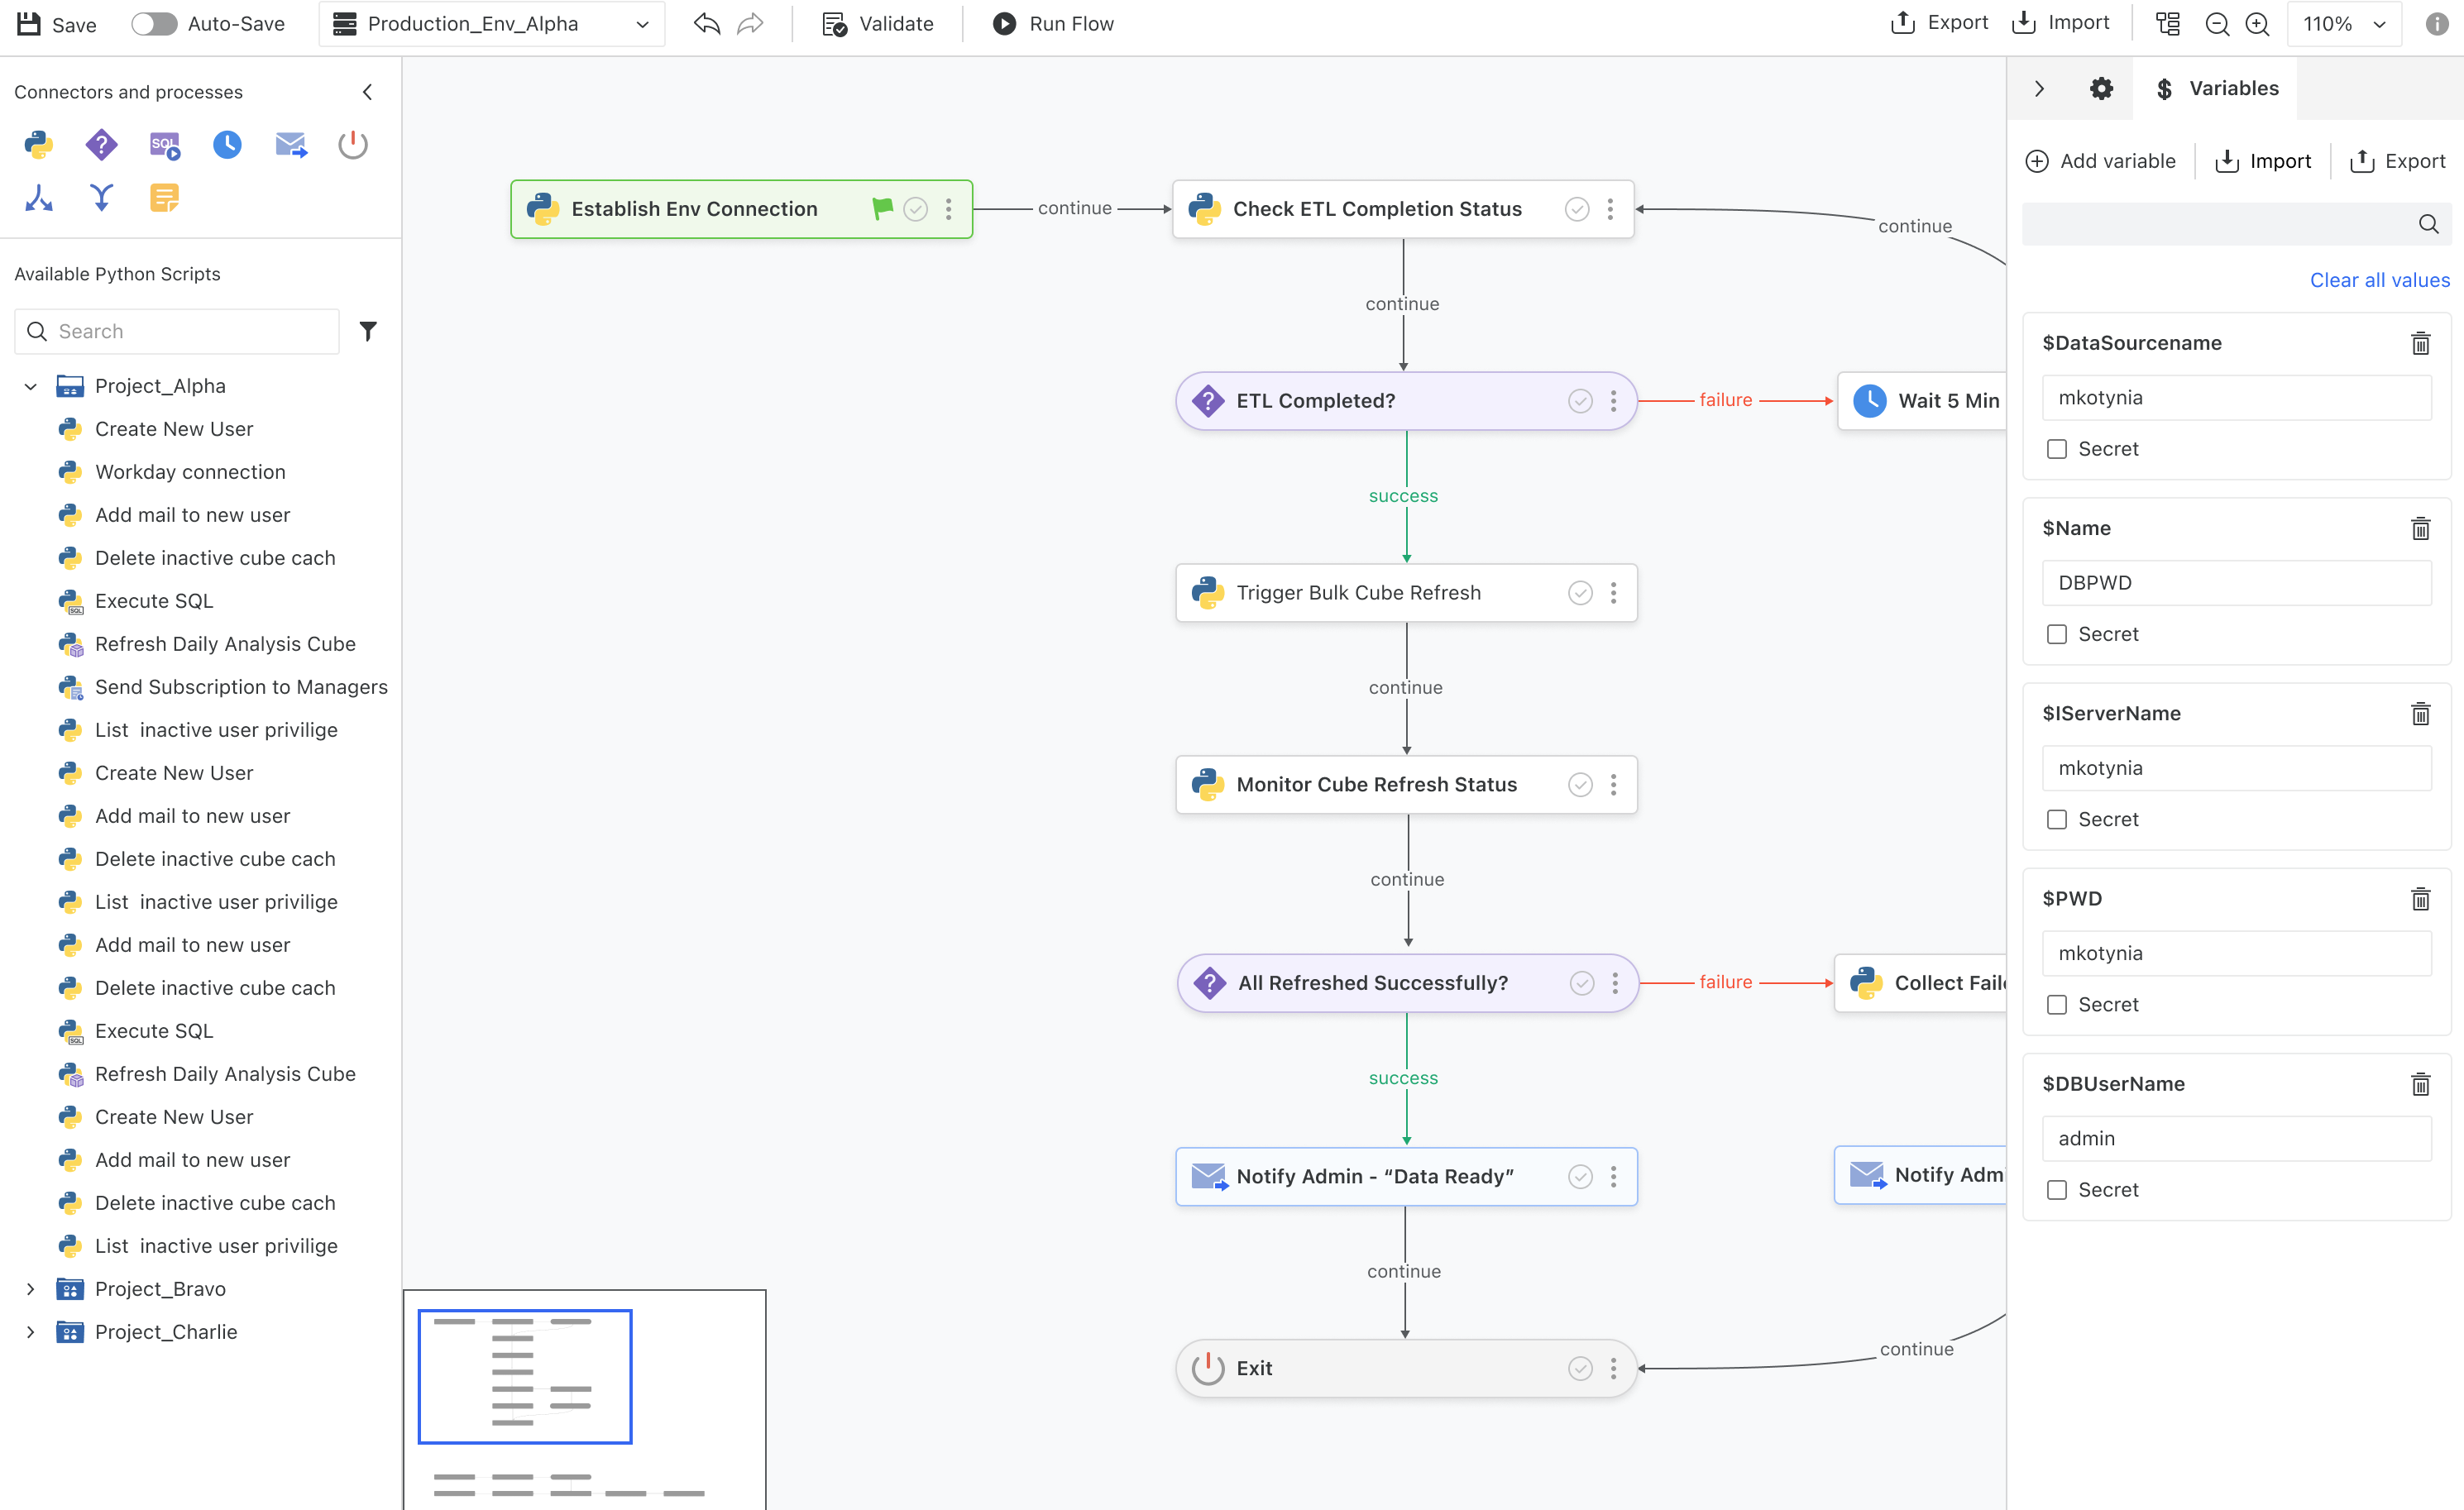Screen dimensions: 2464x1510
Task: Open the Production_Env_Alpha environment dropdown
Action: 492,24
